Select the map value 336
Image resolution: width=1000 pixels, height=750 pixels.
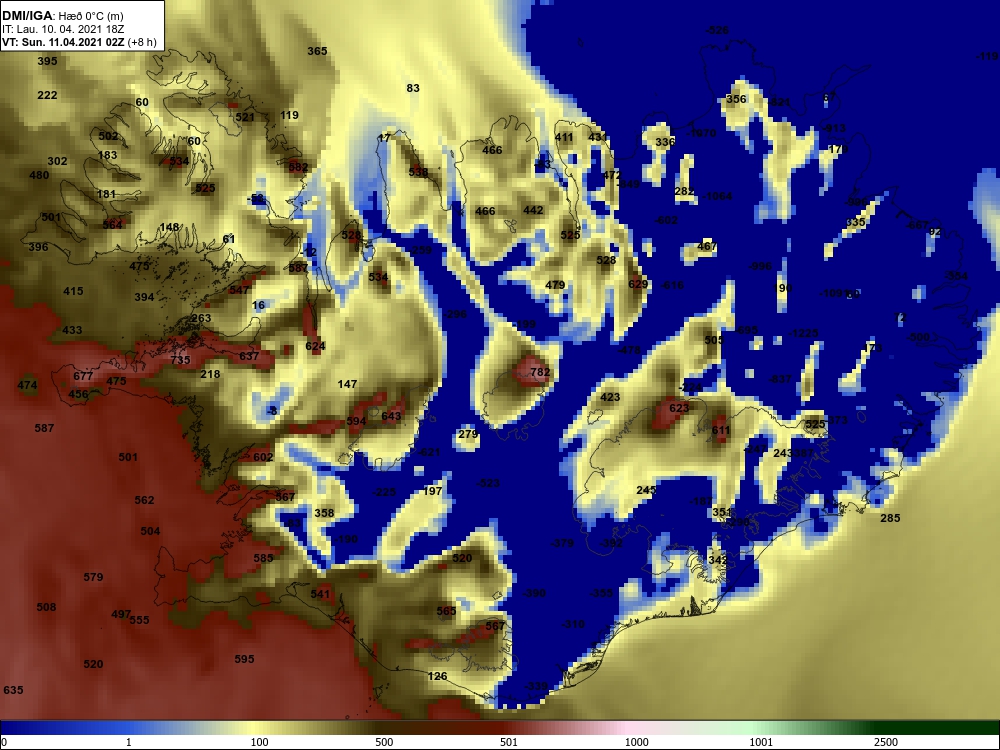pyautogui.click(x=665, y=142)
